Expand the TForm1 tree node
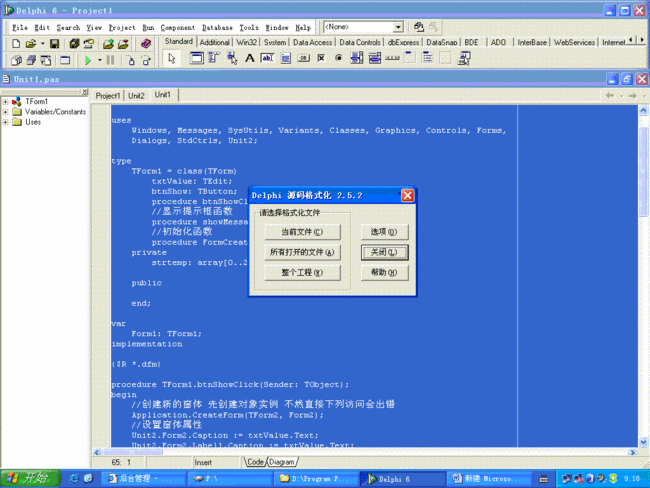This screenshot has width=650, height=488. coord(5,102)
